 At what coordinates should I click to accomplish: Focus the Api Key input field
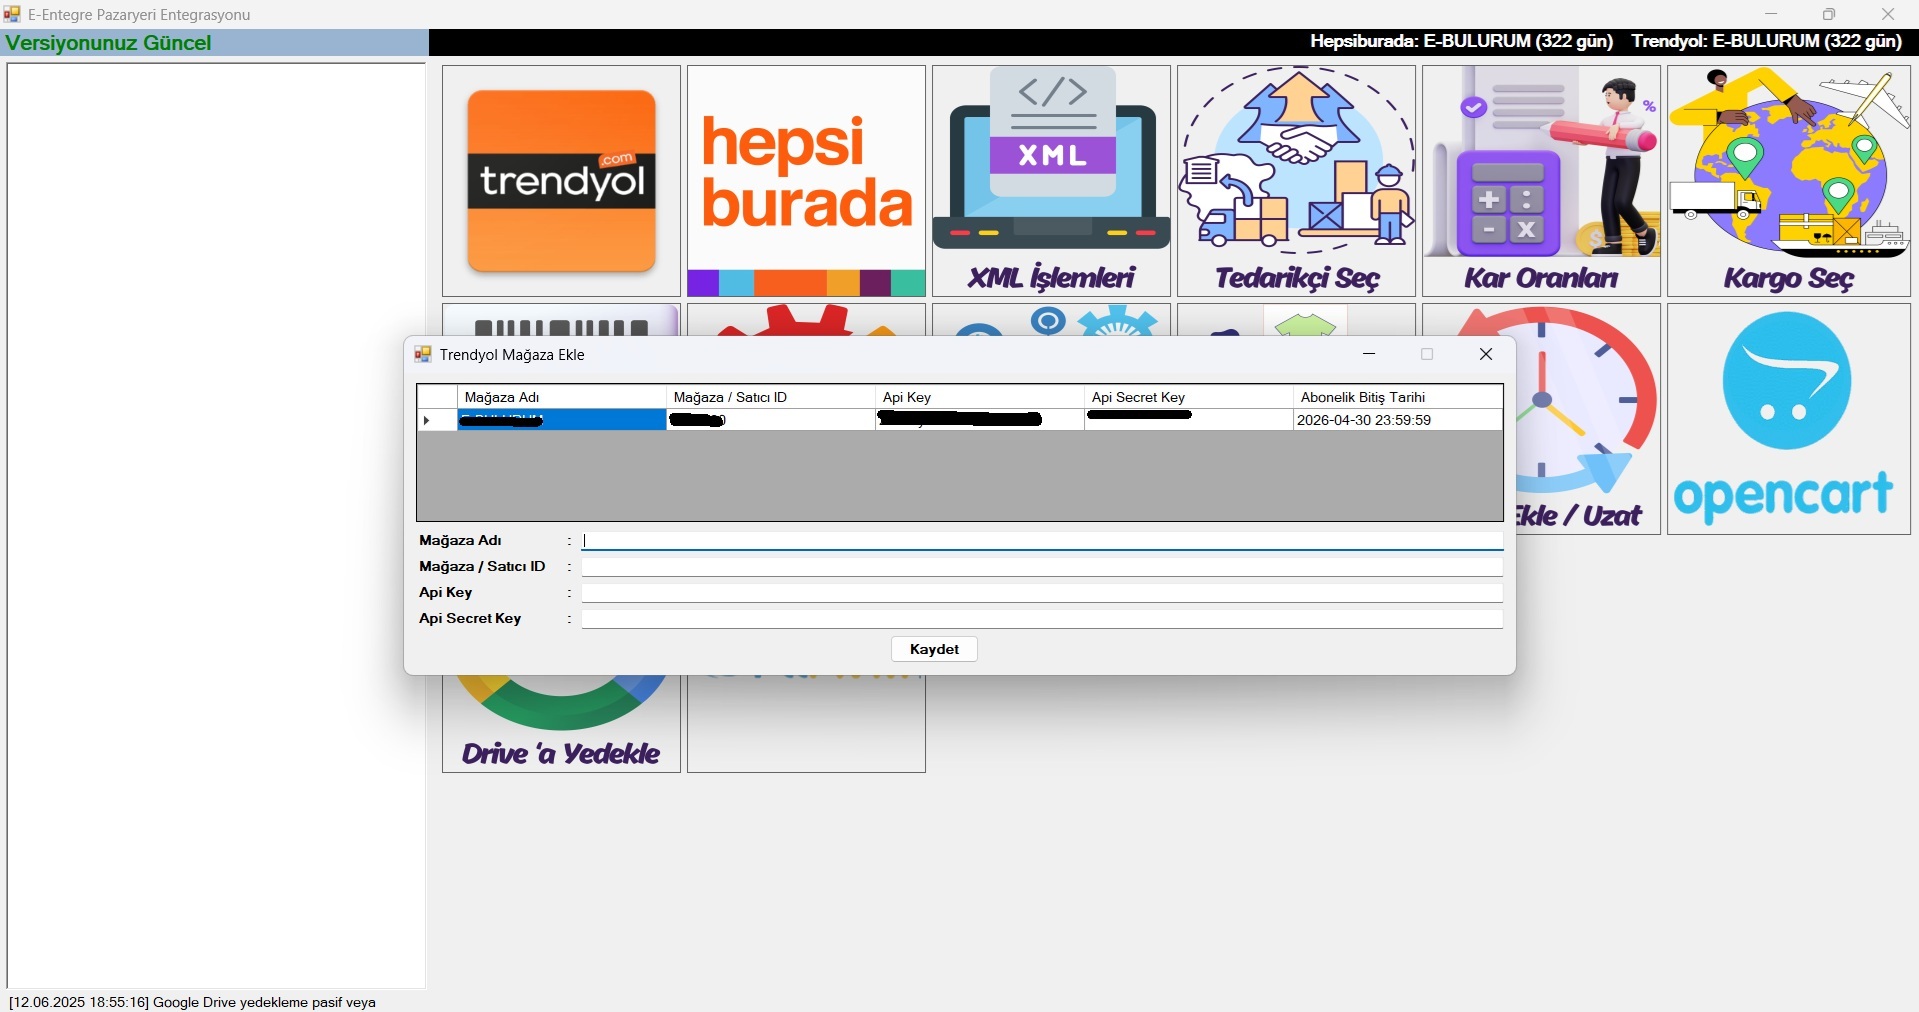point(1042,592)
